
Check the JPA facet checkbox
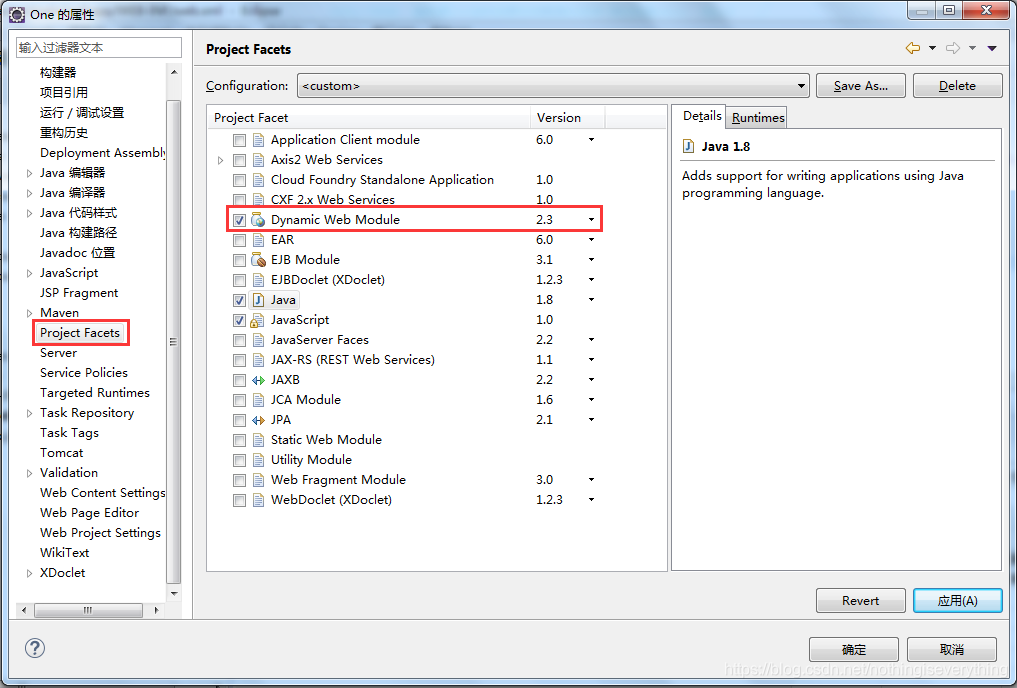click(x=239, y=420)
